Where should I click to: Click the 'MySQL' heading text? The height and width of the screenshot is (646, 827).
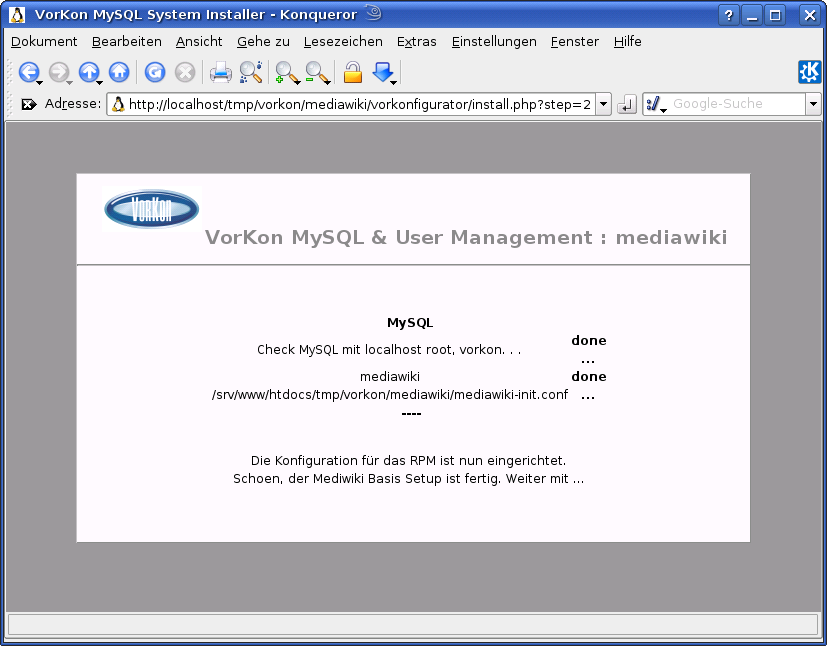[410, 322]
